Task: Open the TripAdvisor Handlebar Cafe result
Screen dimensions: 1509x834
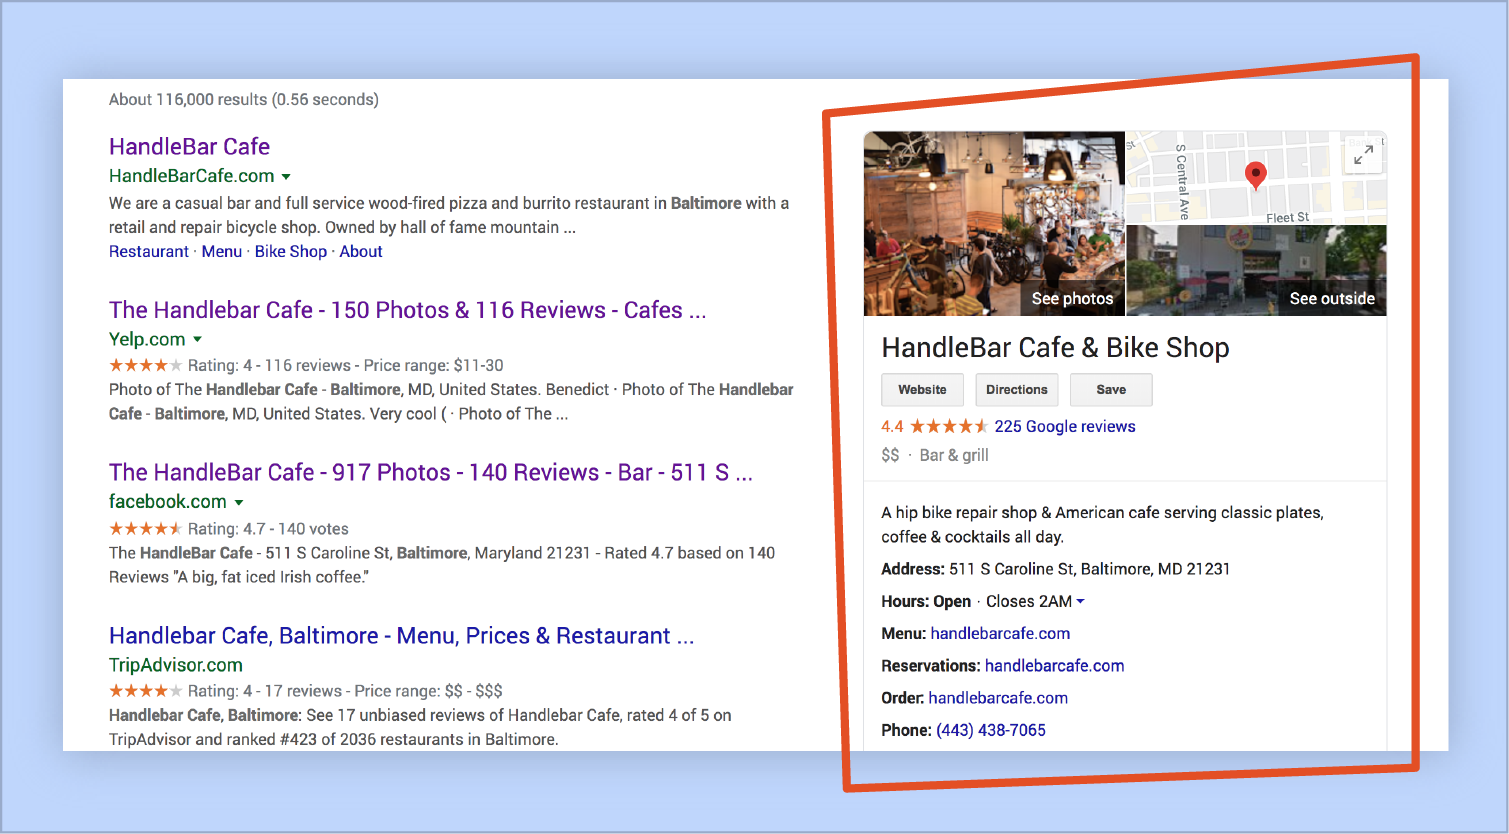Action: pos(401,636)
